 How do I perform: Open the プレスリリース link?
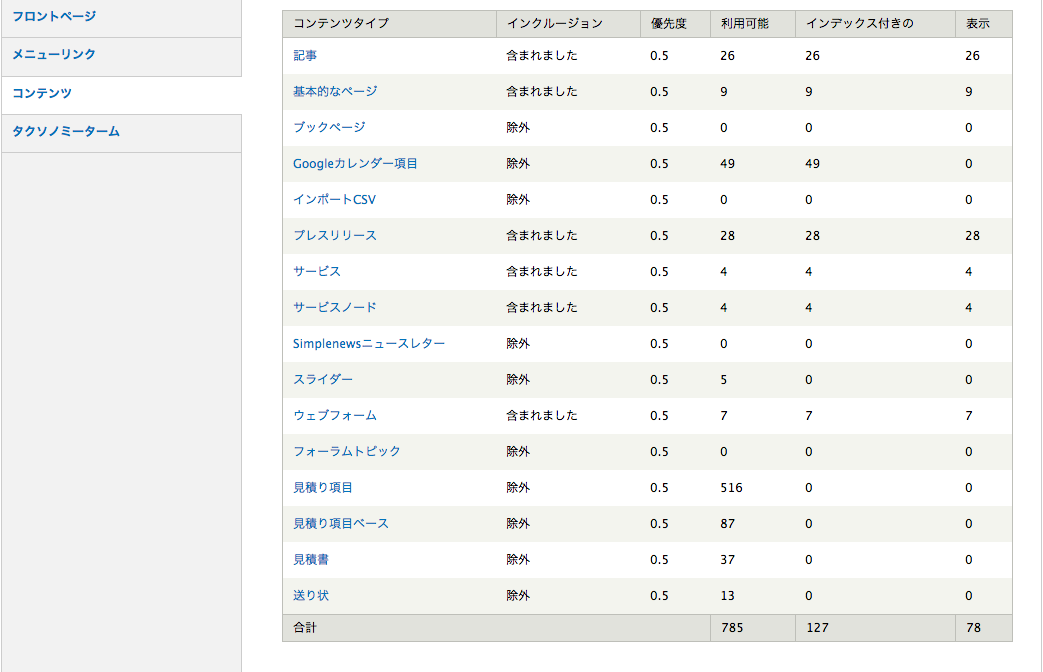pos(335,236)
